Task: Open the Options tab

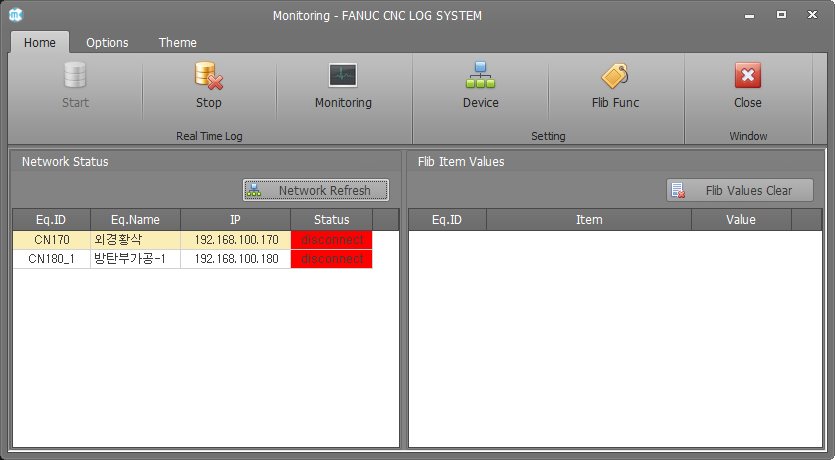Action: (x=107, y=43)
